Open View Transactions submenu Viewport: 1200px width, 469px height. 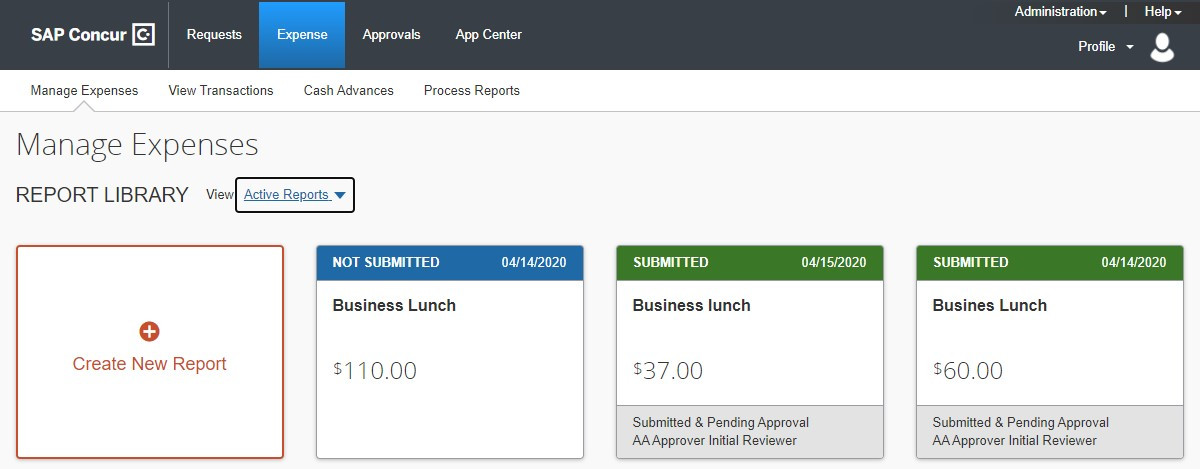221,91
